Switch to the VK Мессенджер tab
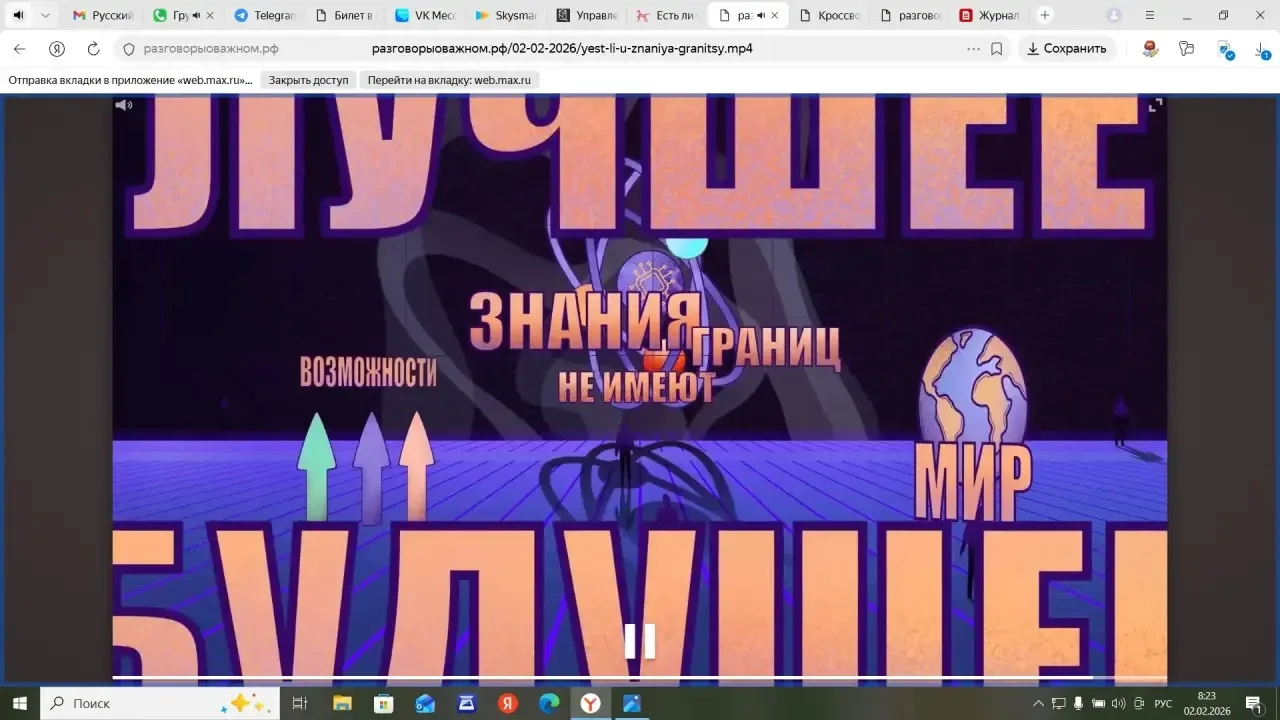Image resolution: width=1280 pixels, height=720 pixels. (425, 15)
